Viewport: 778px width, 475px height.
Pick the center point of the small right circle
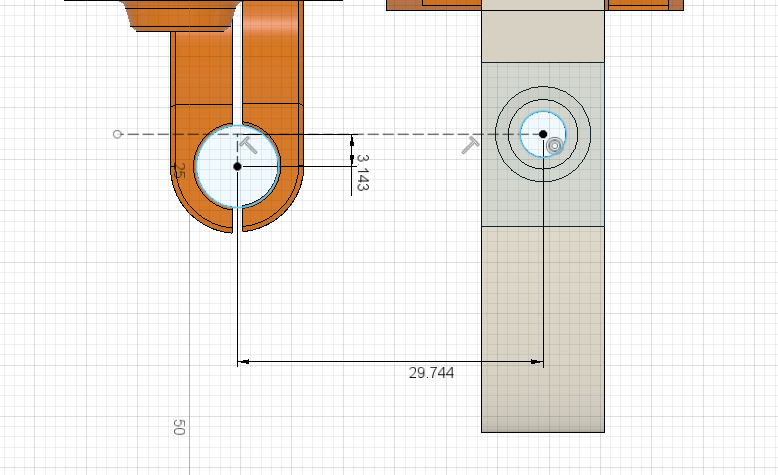tap(543, 134)
